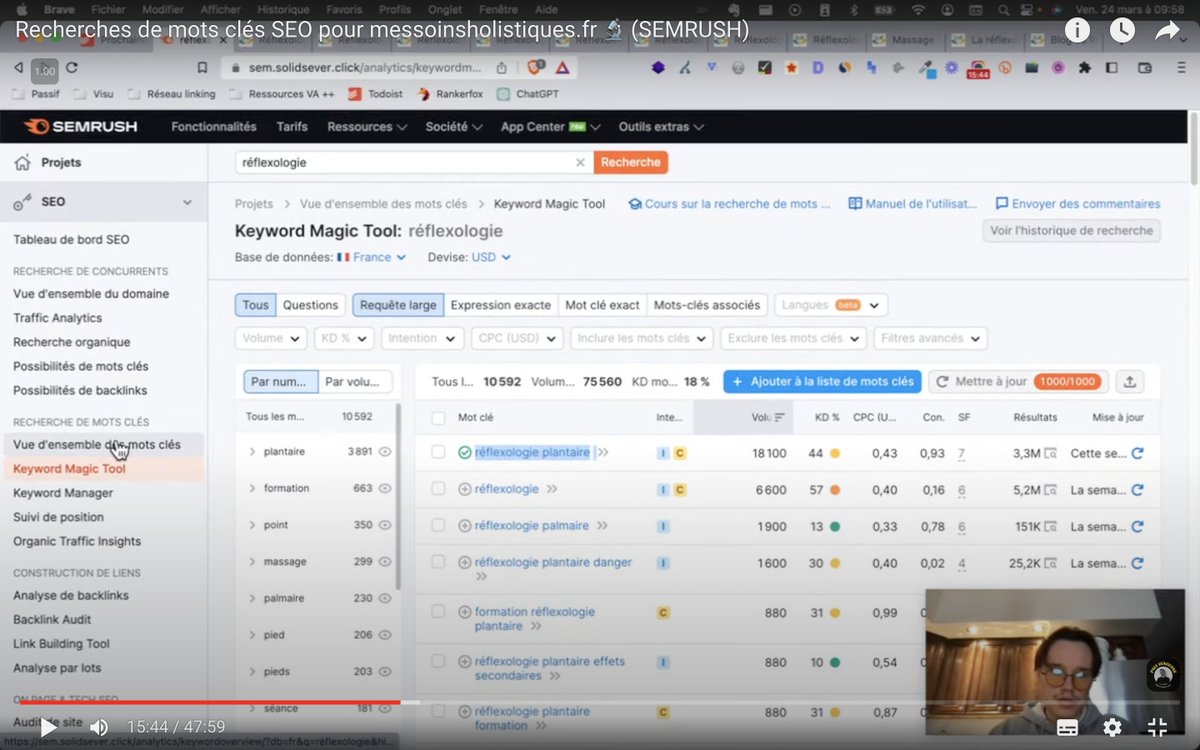The height and width of the screenshot is (750, 1200).
Task: Tick checkbox for réflexologie plantaire danger row
Action: [x=438, y=562]
